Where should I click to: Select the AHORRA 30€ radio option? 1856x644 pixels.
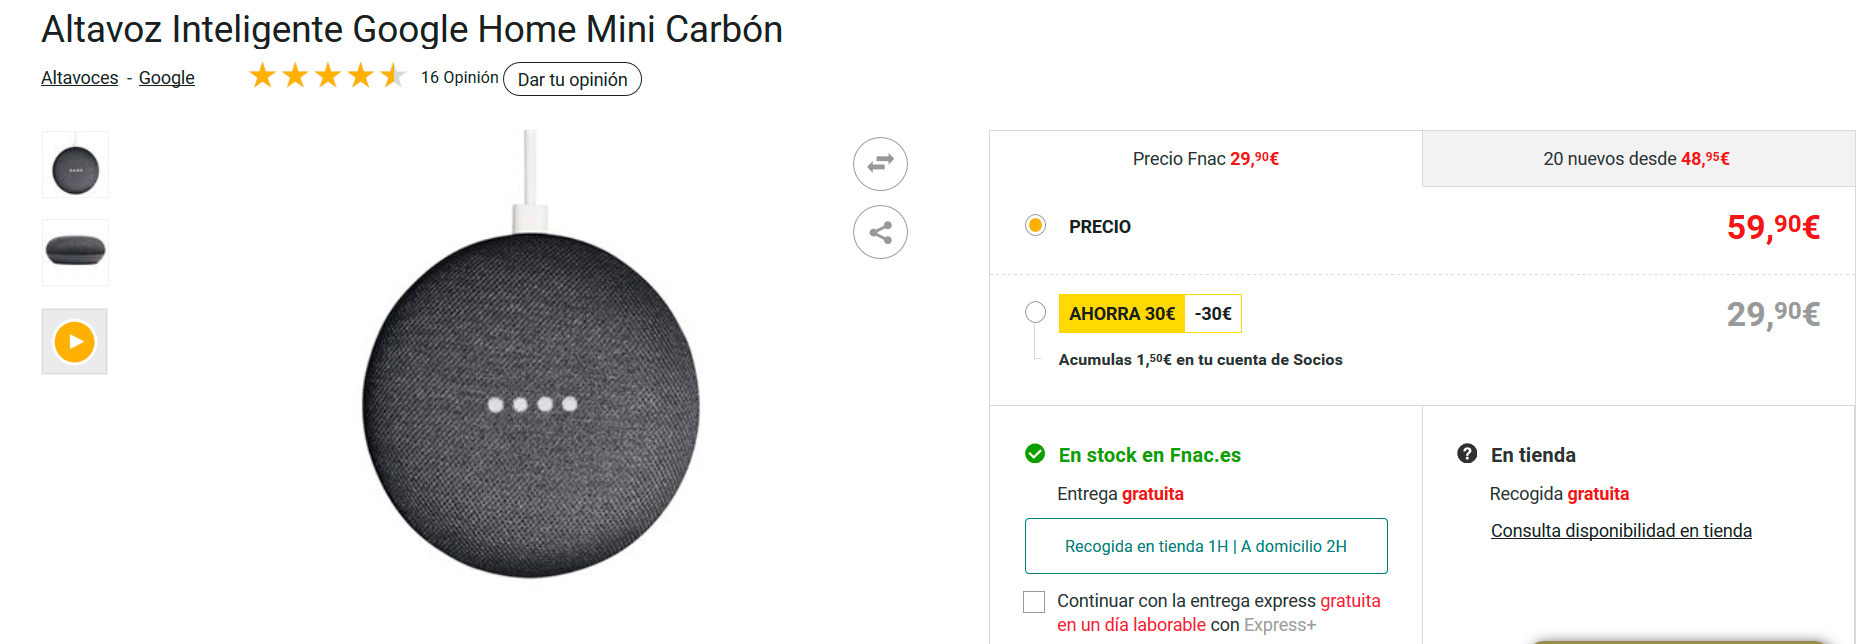[1036, 313]
